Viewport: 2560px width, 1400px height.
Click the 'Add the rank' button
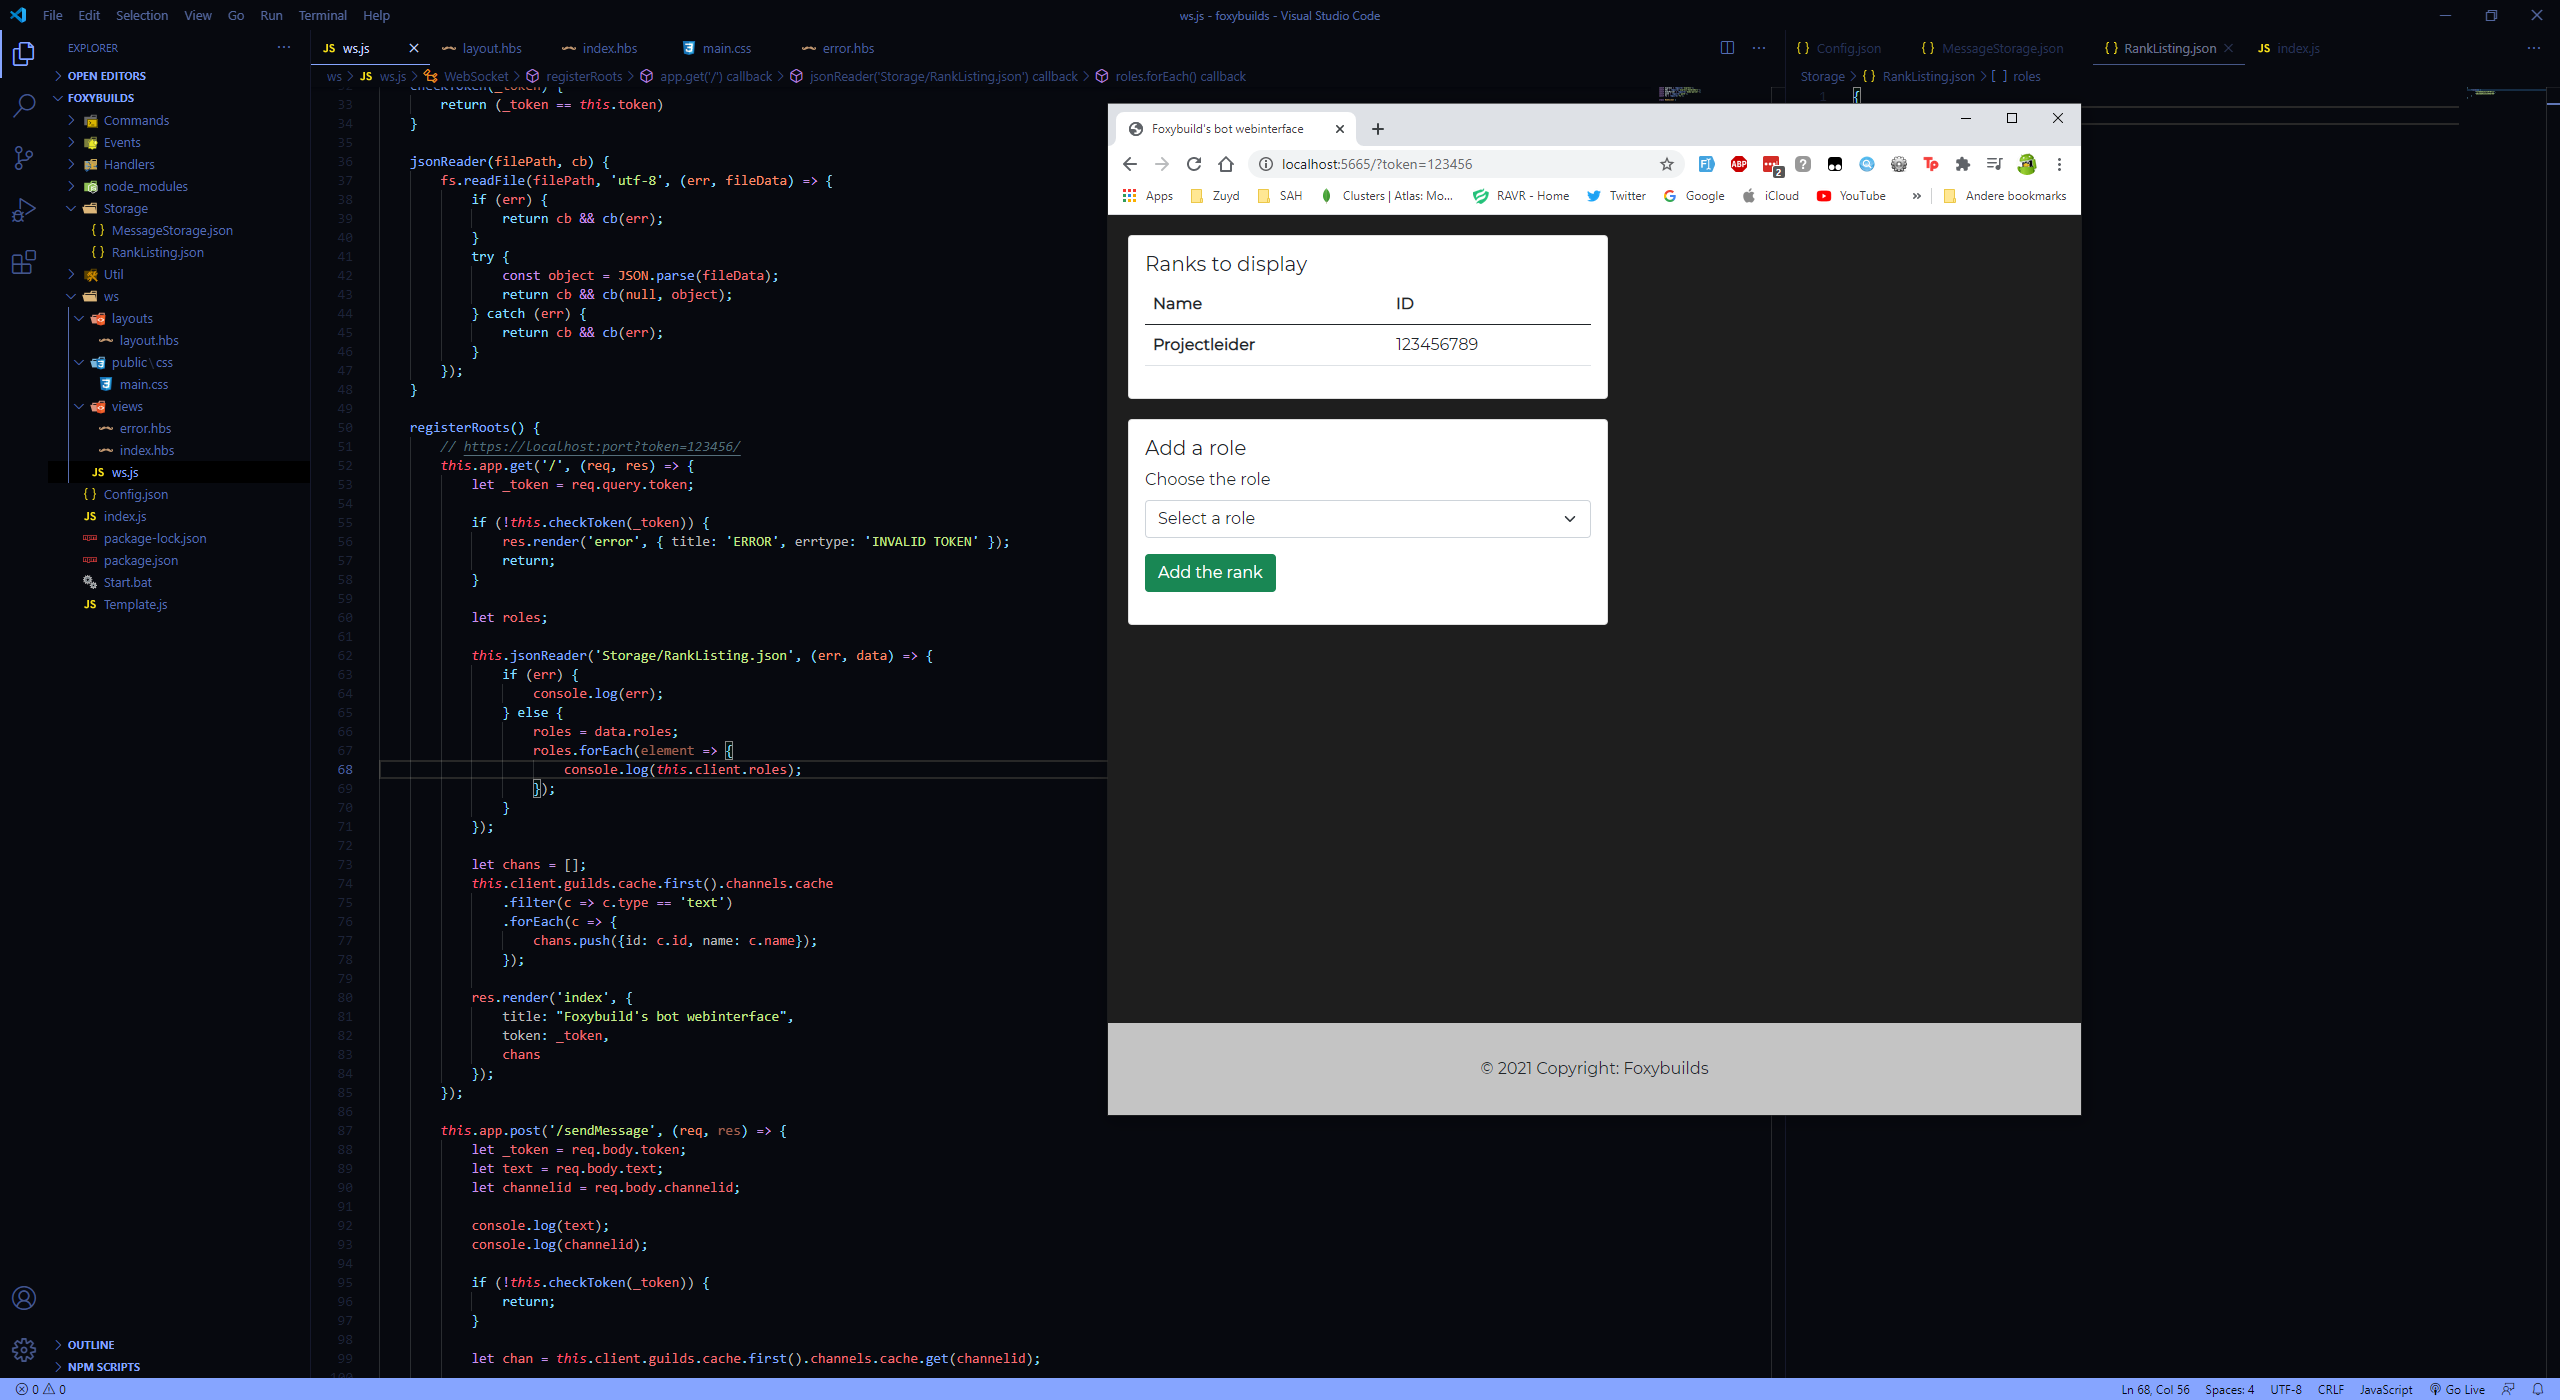click(1210, 572)
